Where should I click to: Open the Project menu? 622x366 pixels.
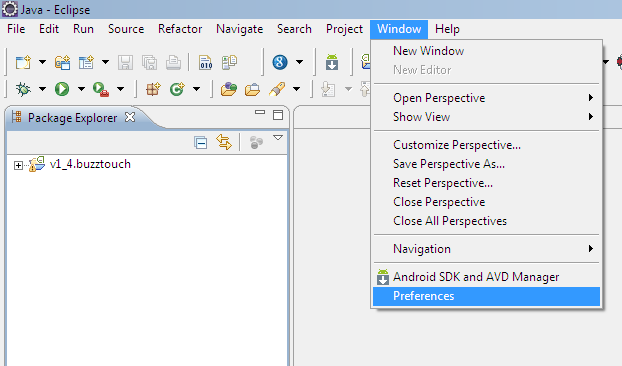tap(344, 29)
